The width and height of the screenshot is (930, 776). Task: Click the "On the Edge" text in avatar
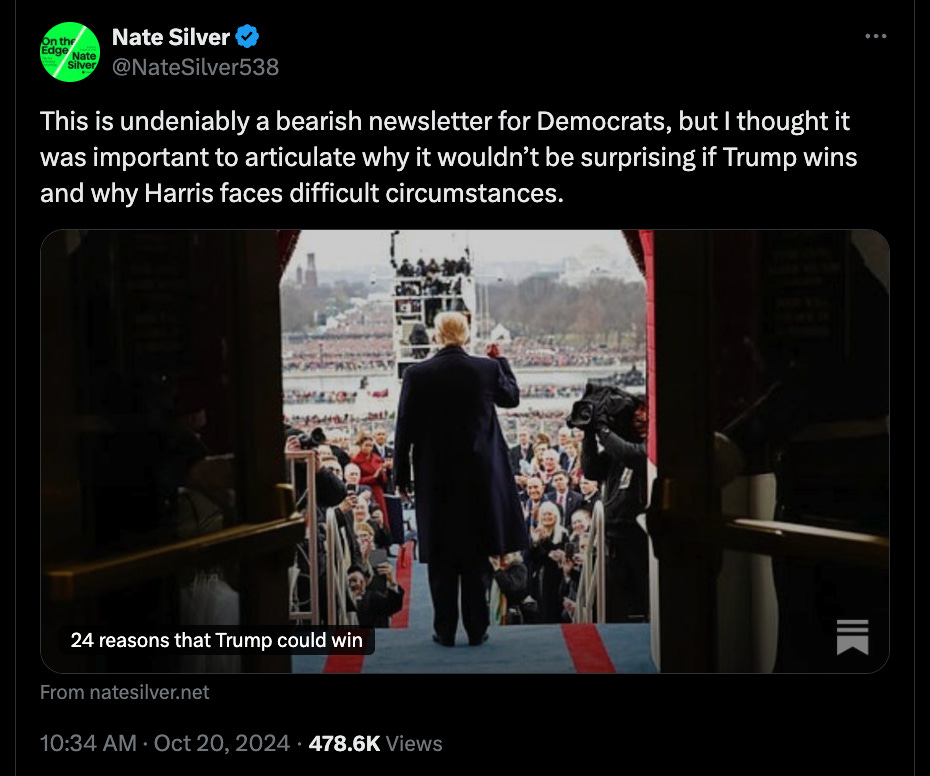[x=56, y=46]
